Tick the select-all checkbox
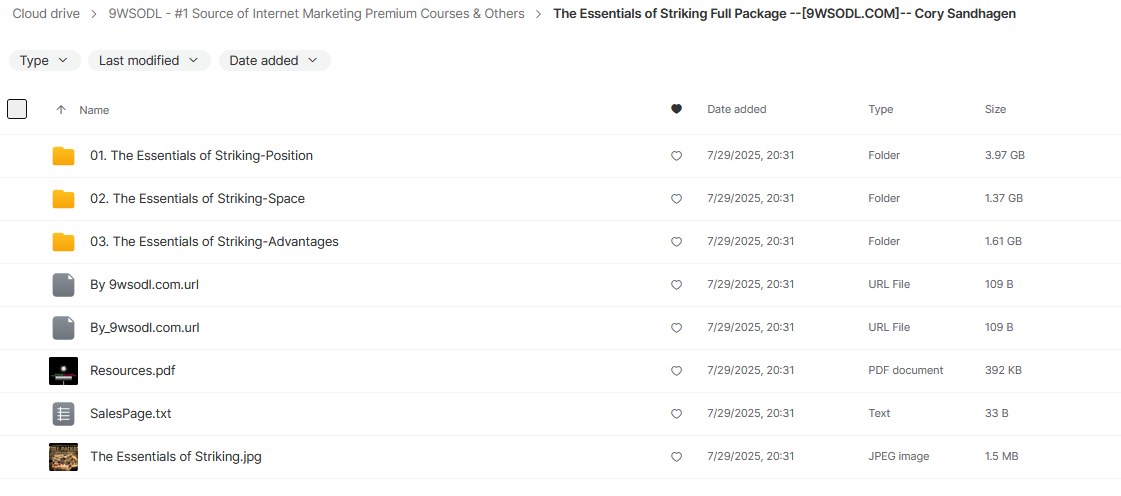The width and height of the screenshot is (1121, 496). (17, 109)
